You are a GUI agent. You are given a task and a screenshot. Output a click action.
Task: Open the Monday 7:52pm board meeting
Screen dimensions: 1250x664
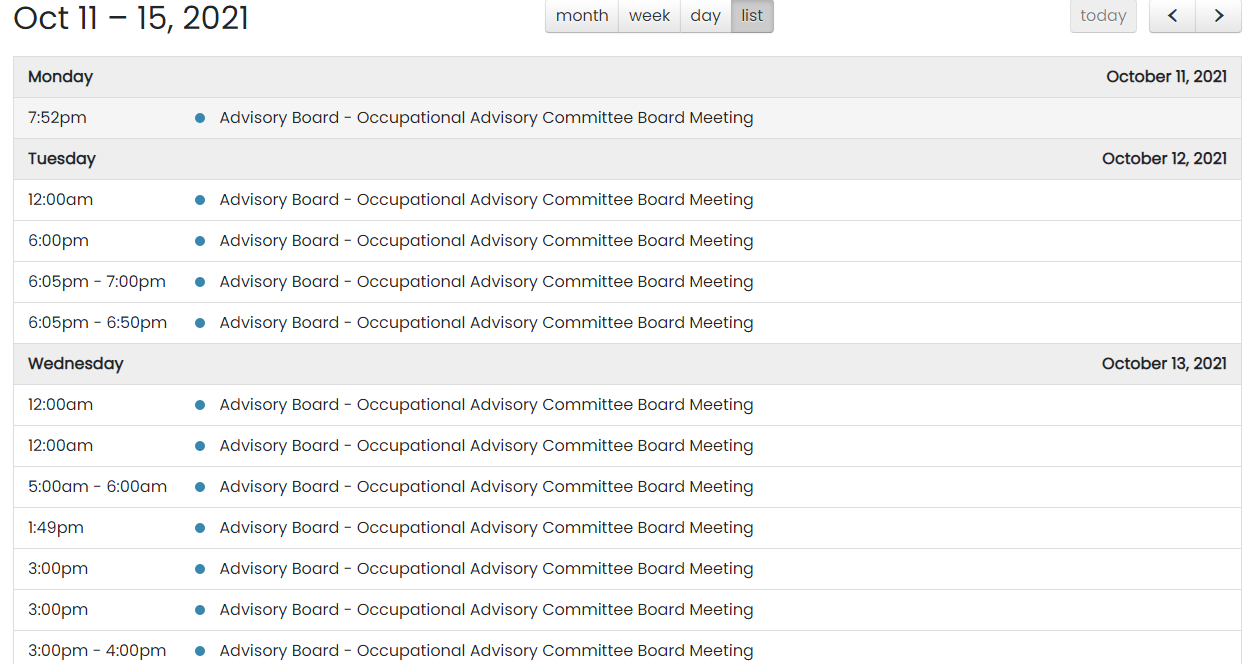pyautogui.click(x=486, y=118)
